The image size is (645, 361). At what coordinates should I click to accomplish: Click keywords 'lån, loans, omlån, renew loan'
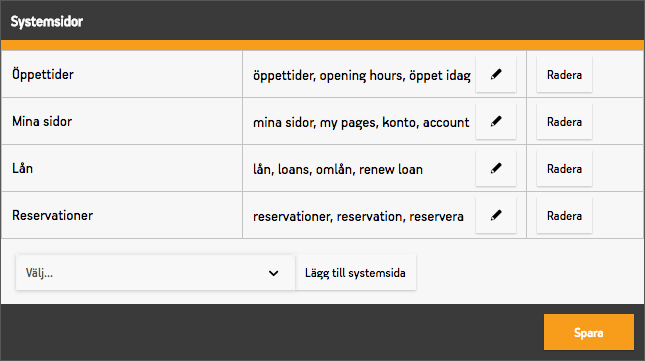[x=338, y=169]
